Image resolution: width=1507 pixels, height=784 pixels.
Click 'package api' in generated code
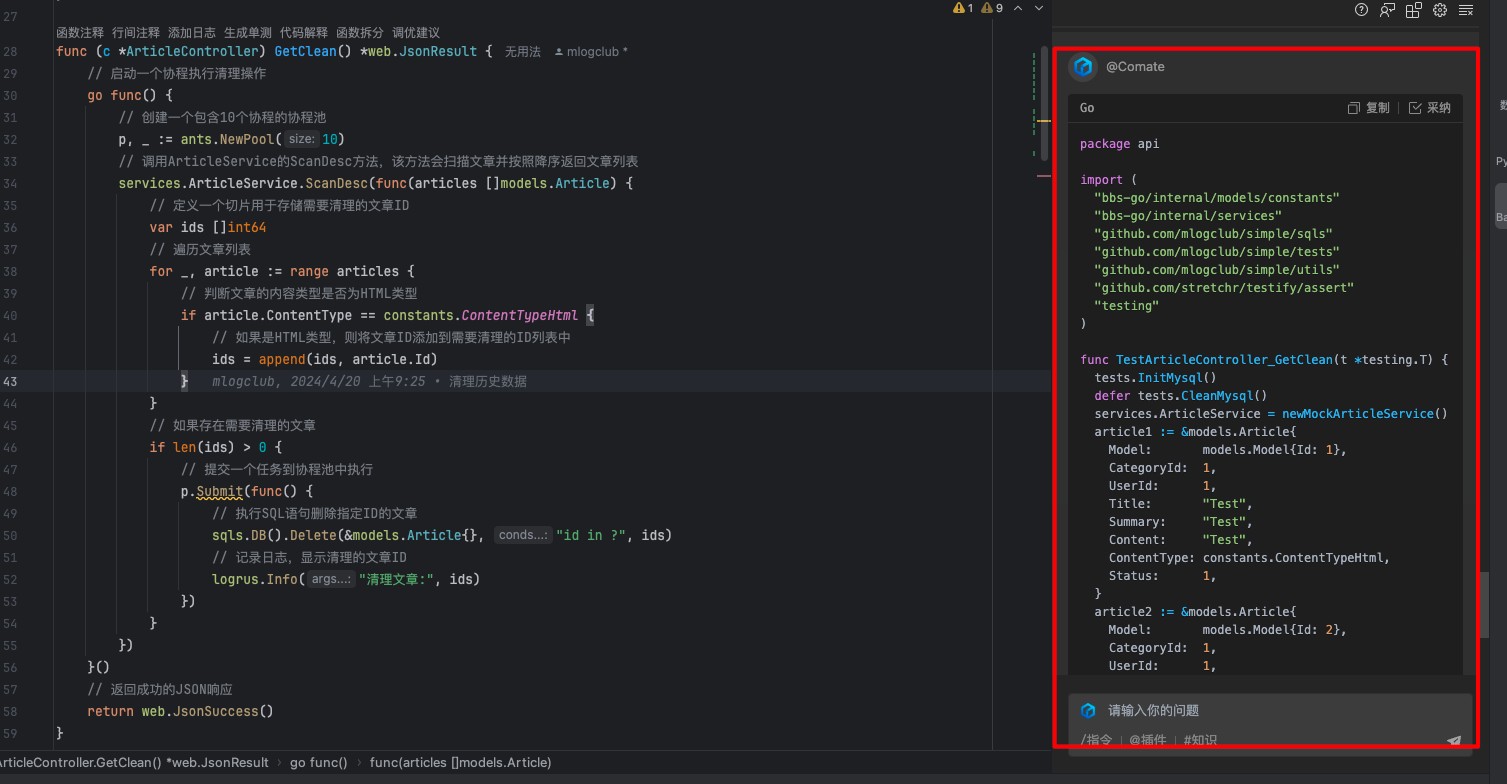1120,144
